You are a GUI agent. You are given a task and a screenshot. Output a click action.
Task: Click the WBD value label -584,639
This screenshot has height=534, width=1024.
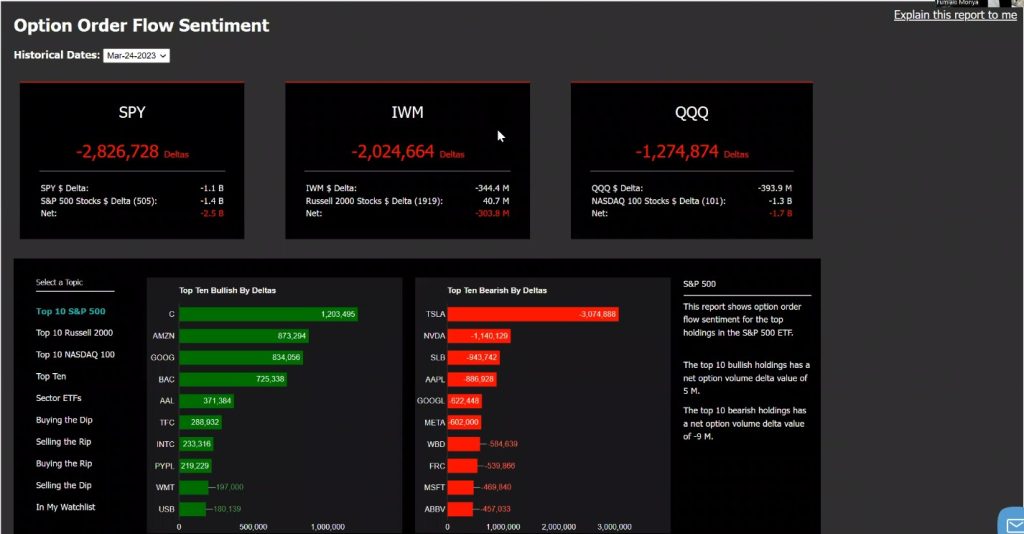[503, 444]
